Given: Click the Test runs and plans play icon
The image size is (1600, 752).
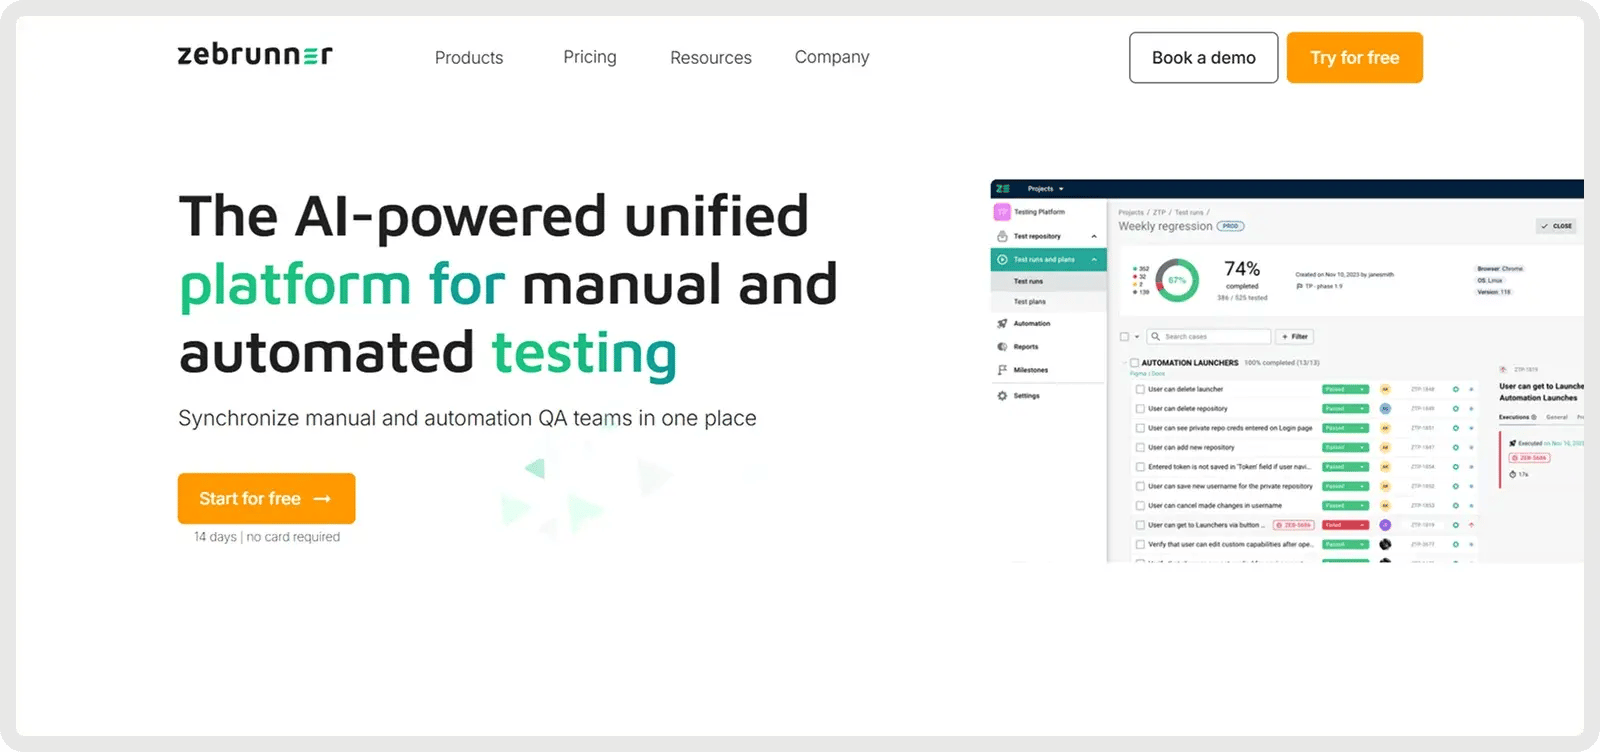Looking at the screenshot, I should [1002, 260].
